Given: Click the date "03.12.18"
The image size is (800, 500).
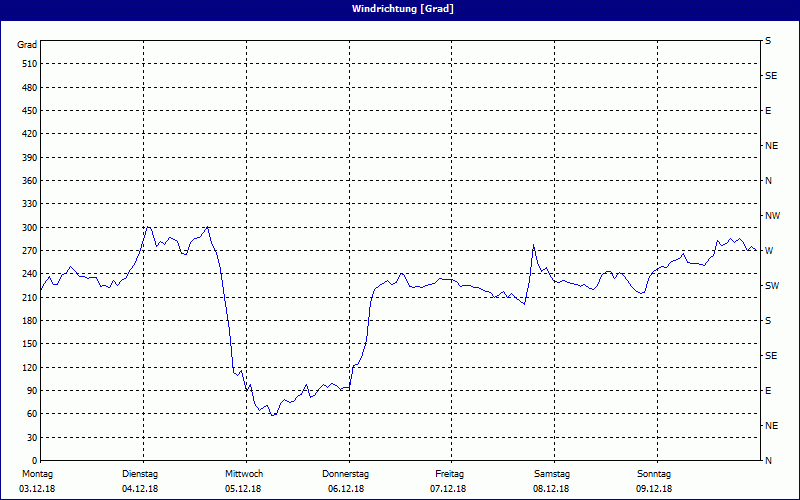Looking at the screenshot, I should (37, 489).
